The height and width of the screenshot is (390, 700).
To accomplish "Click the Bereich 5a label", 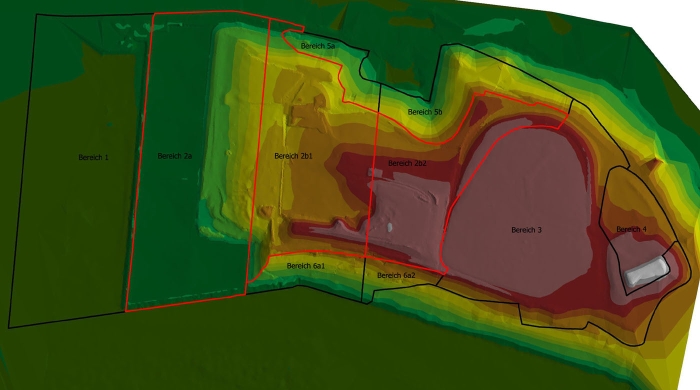I will (317, 46).
